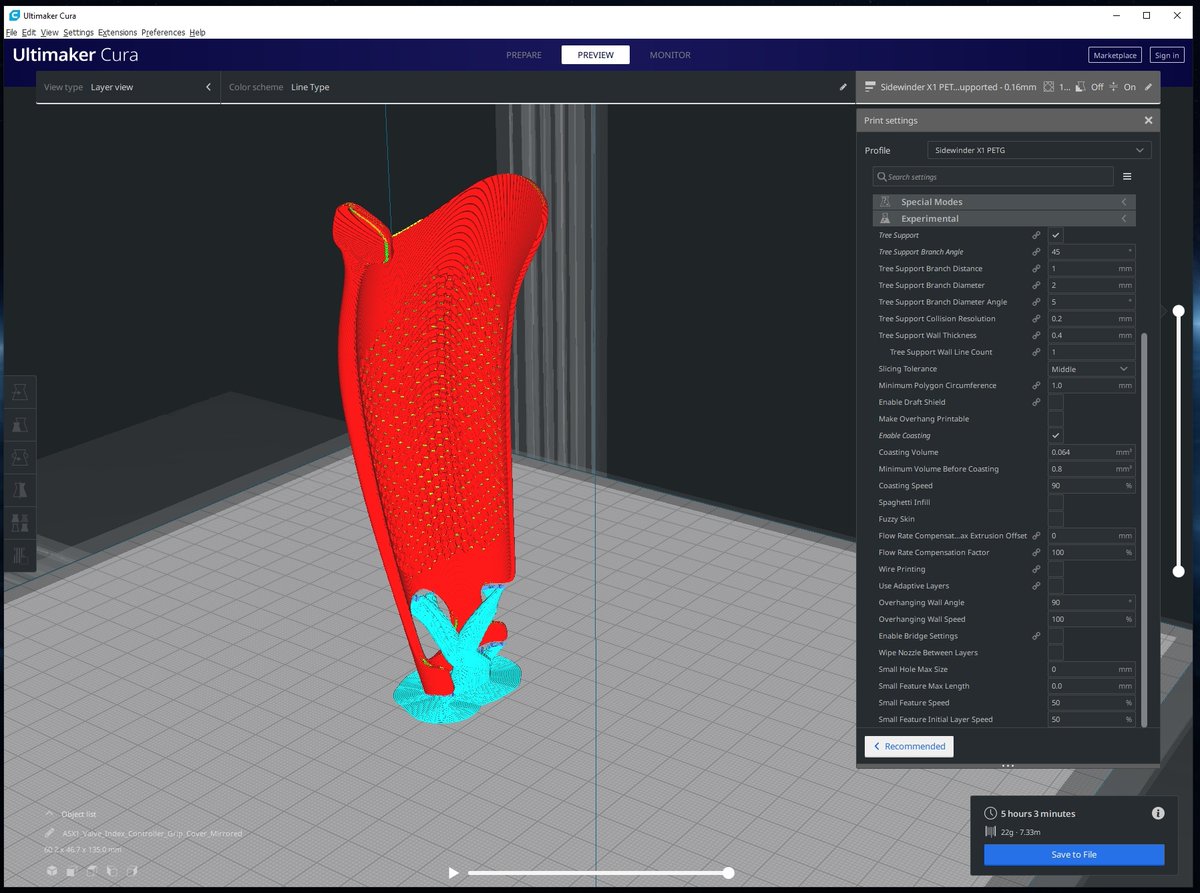Select the Support Blocker tool
The width and height of the screenshot is (1200, 893).
pyautogui.click(x=20, y=555)
